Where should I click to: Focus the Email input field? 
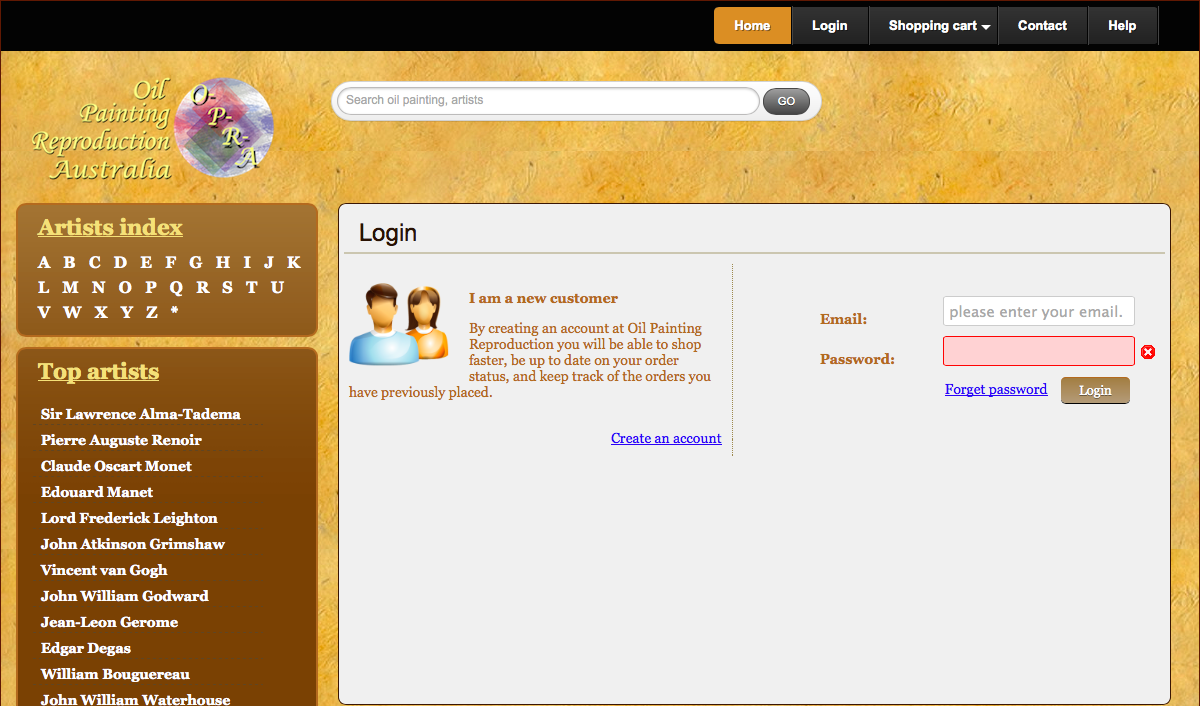coord(1038,311)
